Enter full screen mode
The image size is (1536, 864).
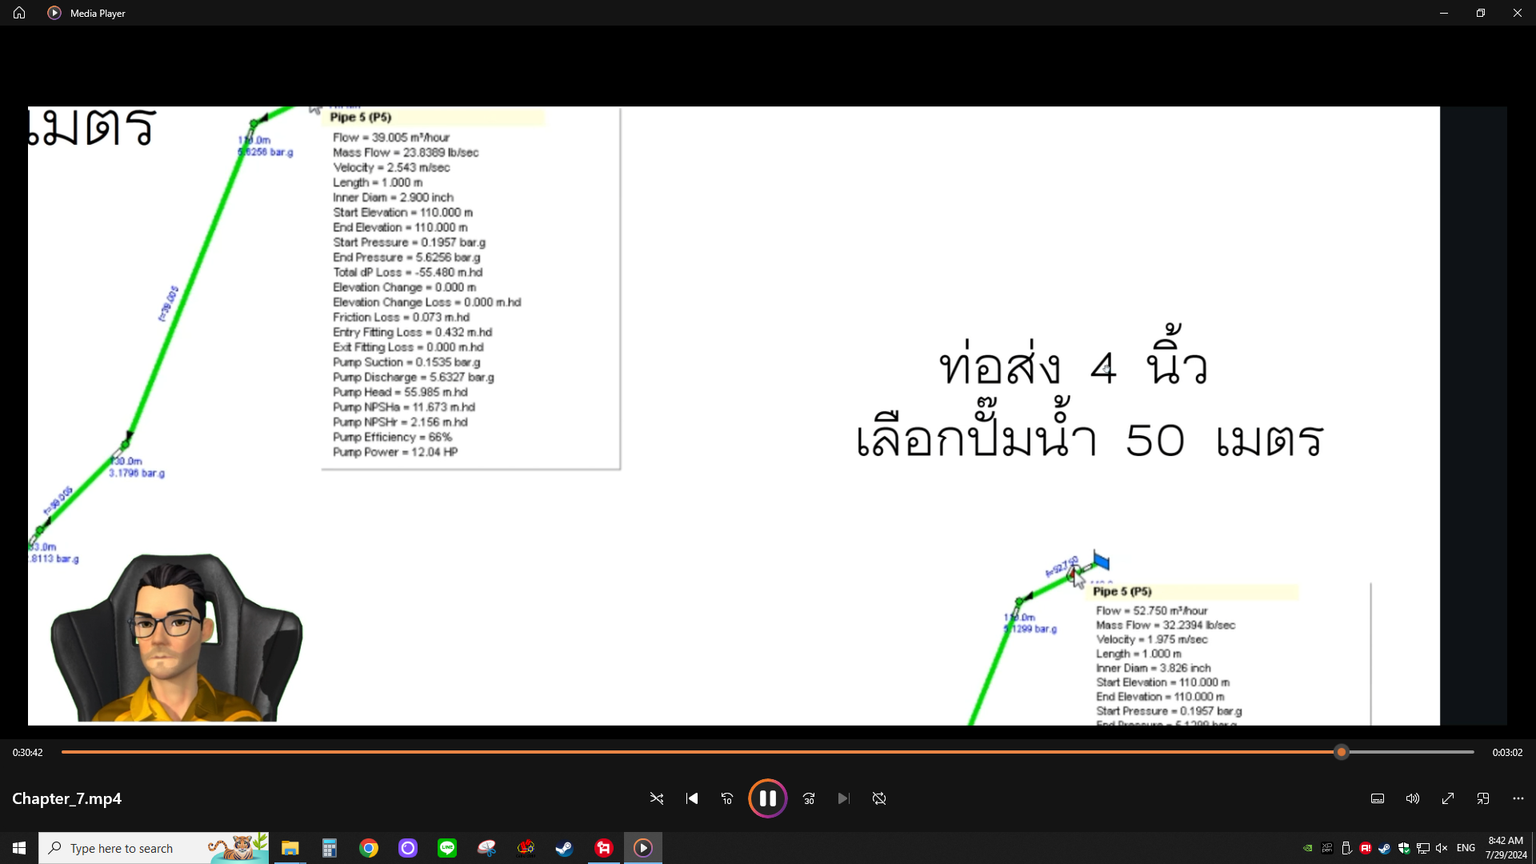(1447, 798)
